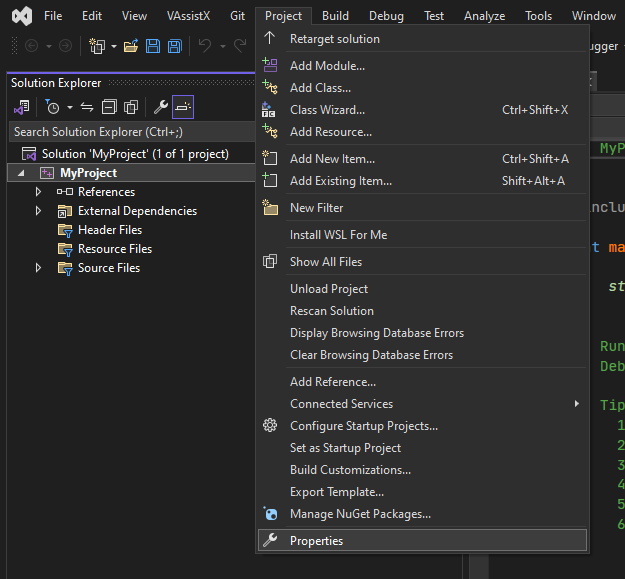Image resolution: width=625 pixels, height=579 pixels.
Task: Open the Window menu
Action: (x=594, y=16)
